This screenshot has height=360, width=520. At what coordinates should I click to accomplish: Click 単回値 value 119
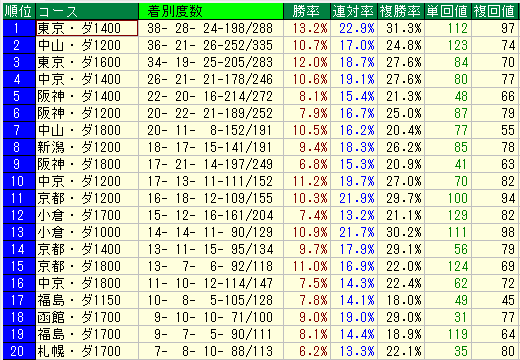click(448, 334)
